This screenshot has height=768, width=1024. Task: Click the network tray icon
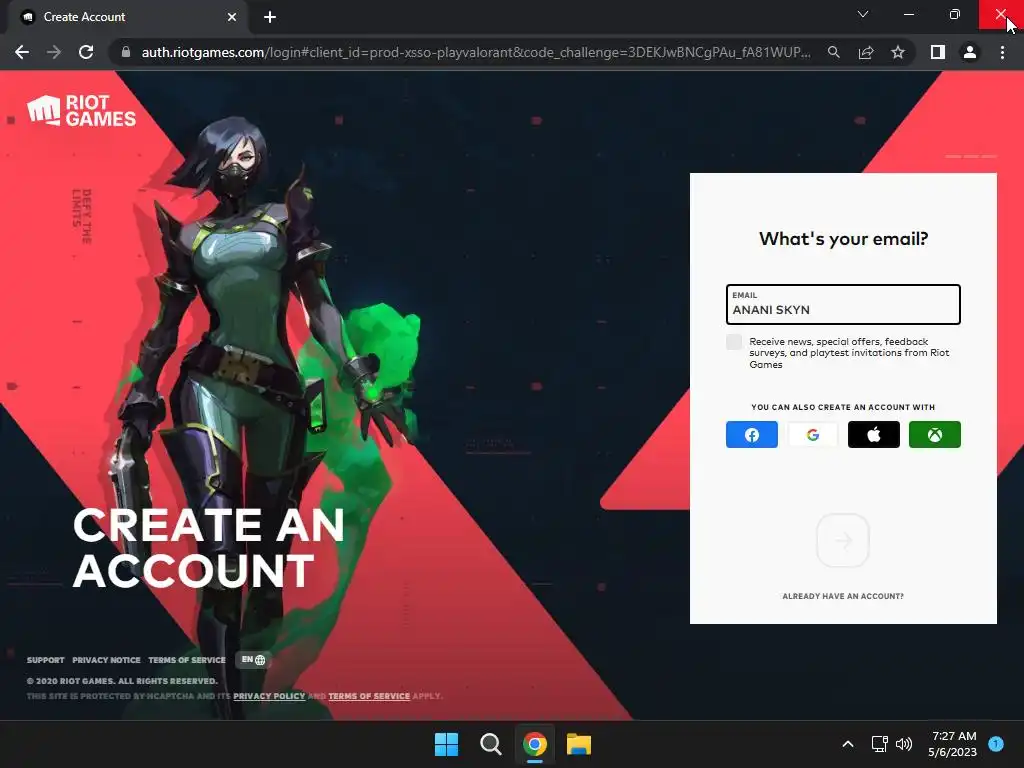click(x=879, y=744)
